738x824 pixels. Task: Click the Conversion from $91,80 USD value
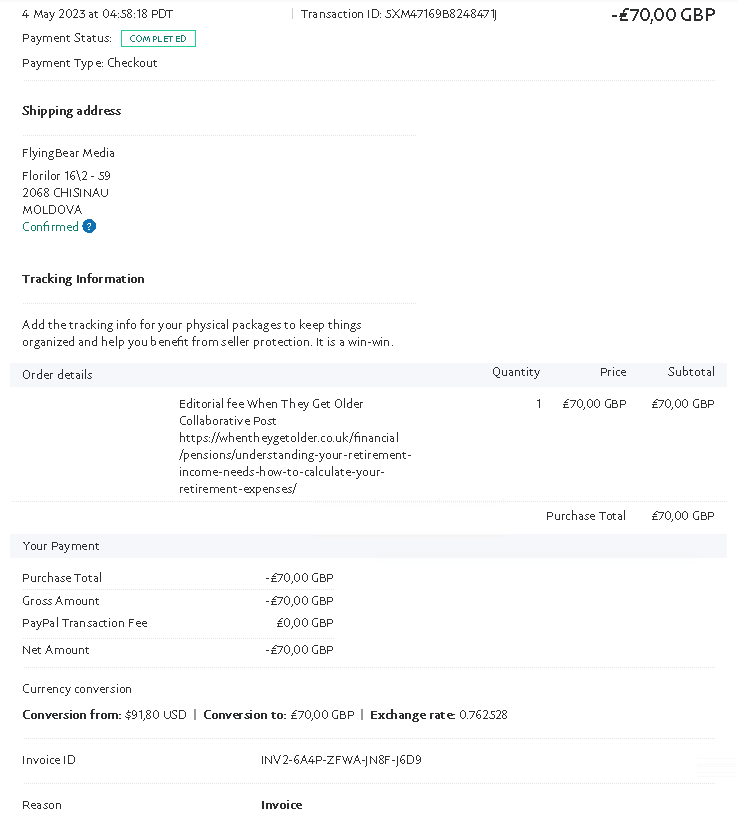[x=156, y=715]
